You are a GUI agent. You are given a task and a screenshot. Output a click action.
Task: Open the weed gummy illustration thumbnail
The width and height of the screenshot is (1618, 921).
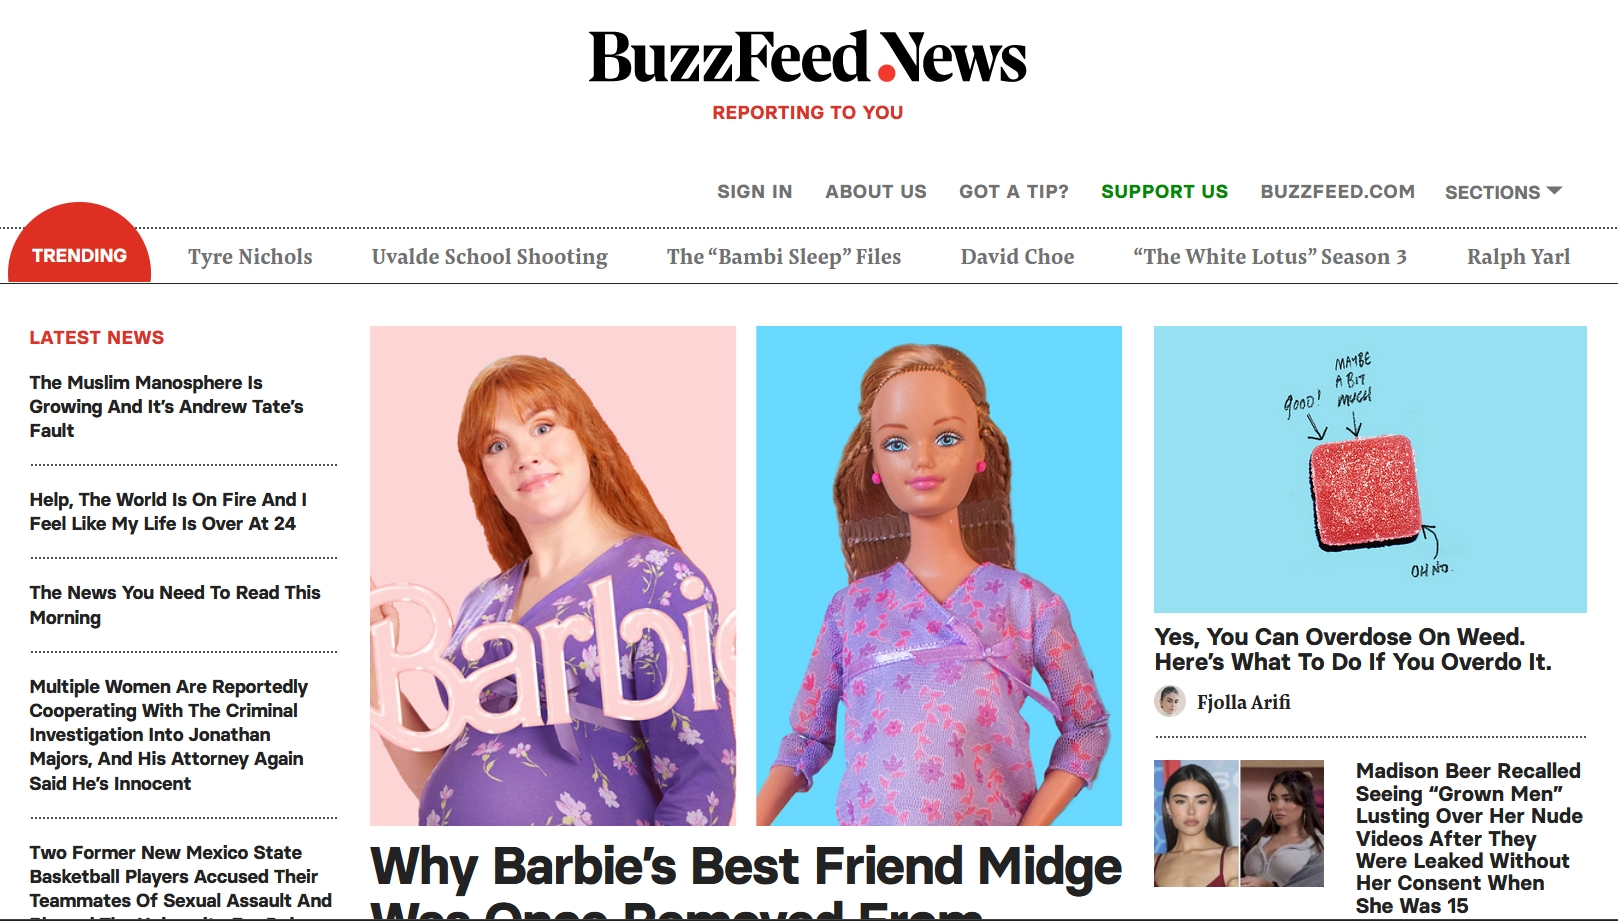click(x=1370, y=469)
